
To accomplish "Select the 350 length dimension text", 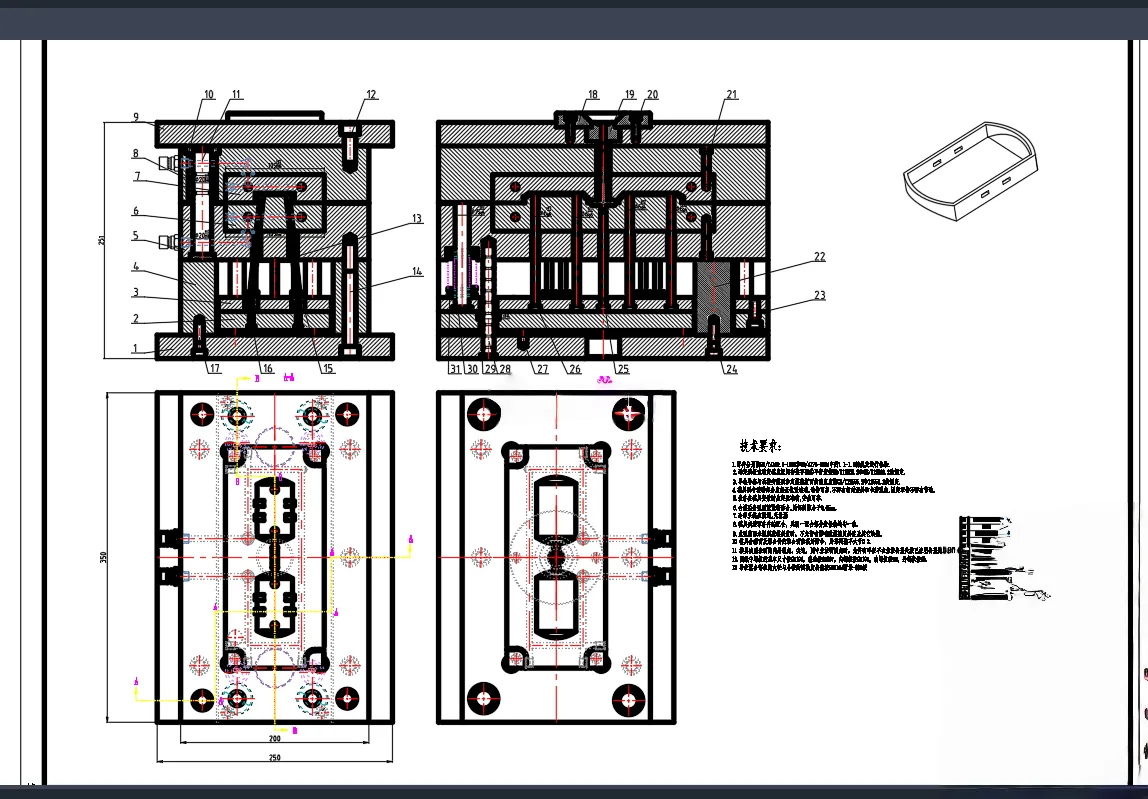I will pyautogui.click(x=103, y=557).
